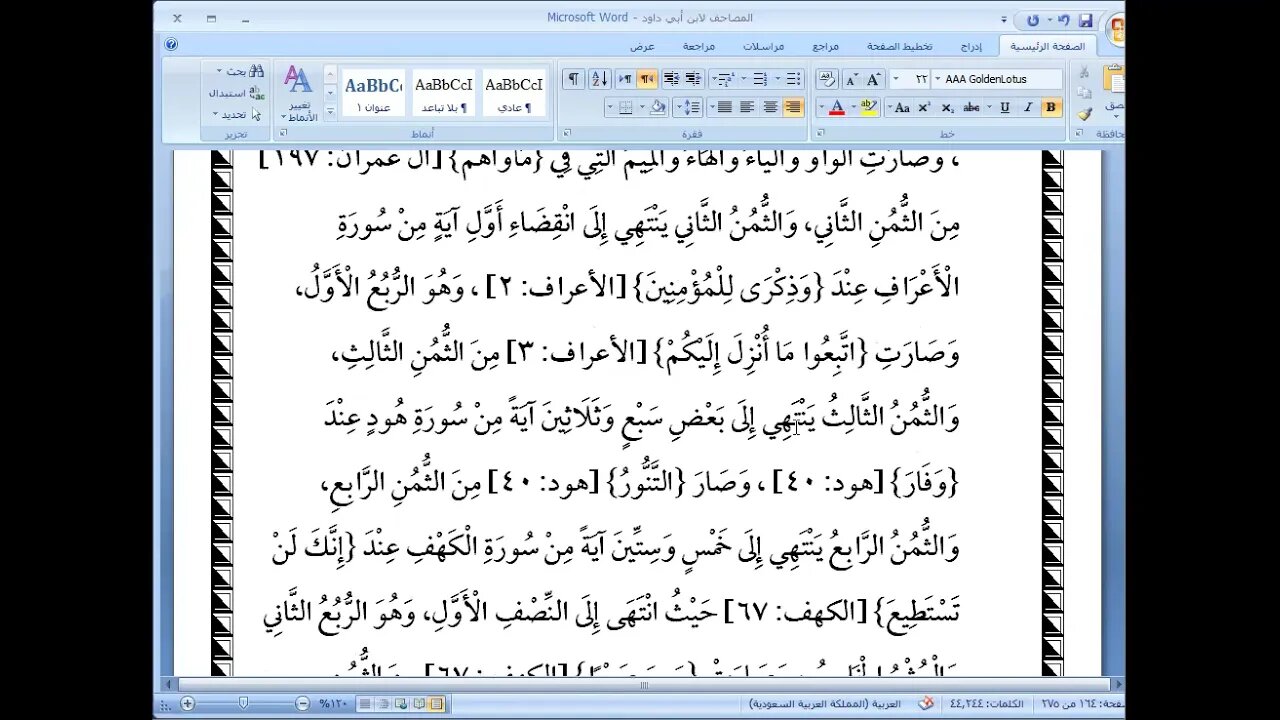Open the Page Layout (تخطيط الصفحة) tab

pos(900,46)
